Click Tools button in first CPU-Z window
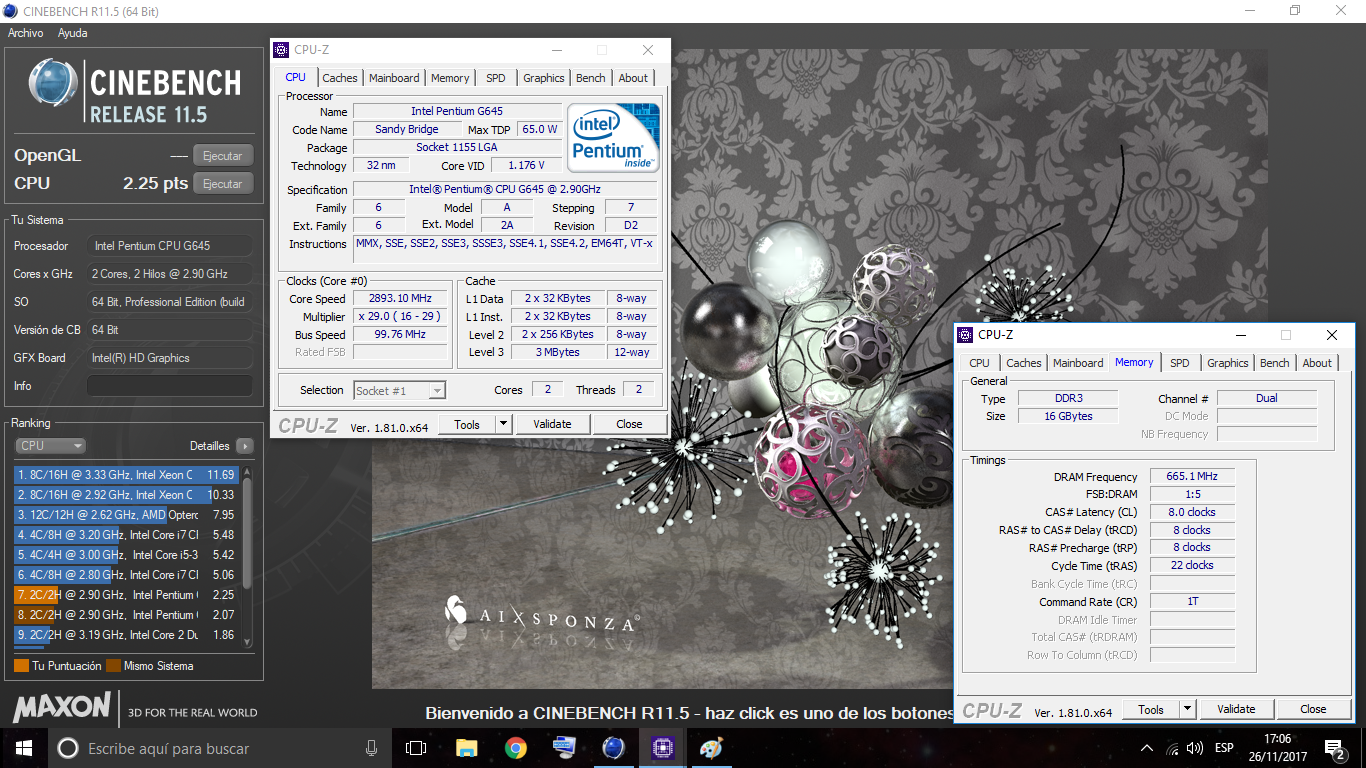1366x768 pixels. 467,424
